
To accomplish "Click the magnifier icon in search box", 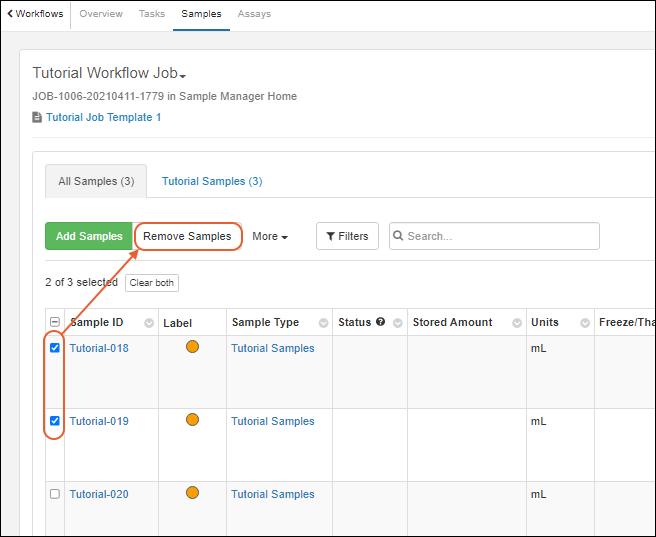I will click(x=399, y=237).
